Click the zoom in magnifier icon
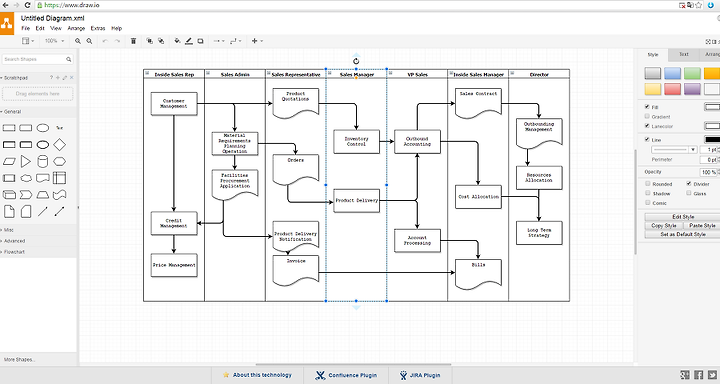 coord(78,41)
